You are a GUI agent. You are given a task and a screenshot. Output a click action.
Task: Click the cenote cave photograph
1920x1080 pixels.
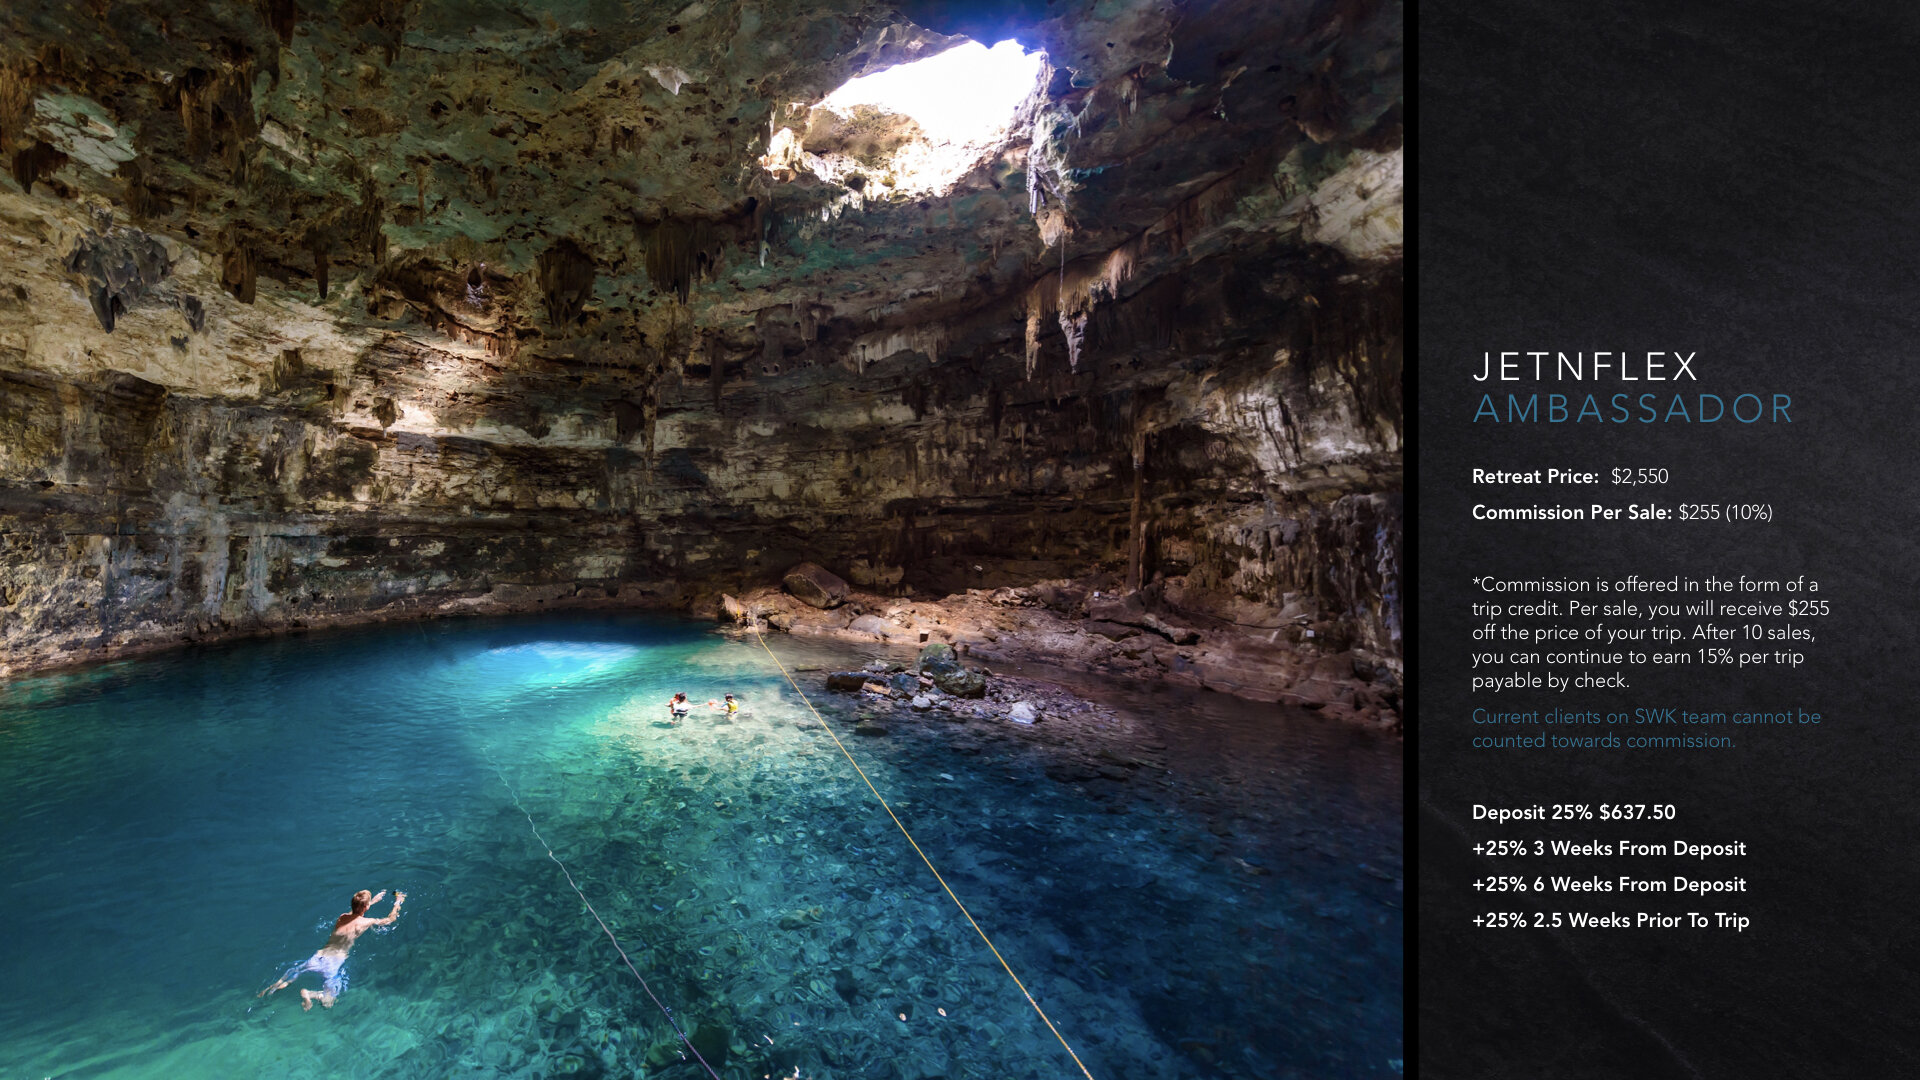pyautogui.click(x=701, y=540)
